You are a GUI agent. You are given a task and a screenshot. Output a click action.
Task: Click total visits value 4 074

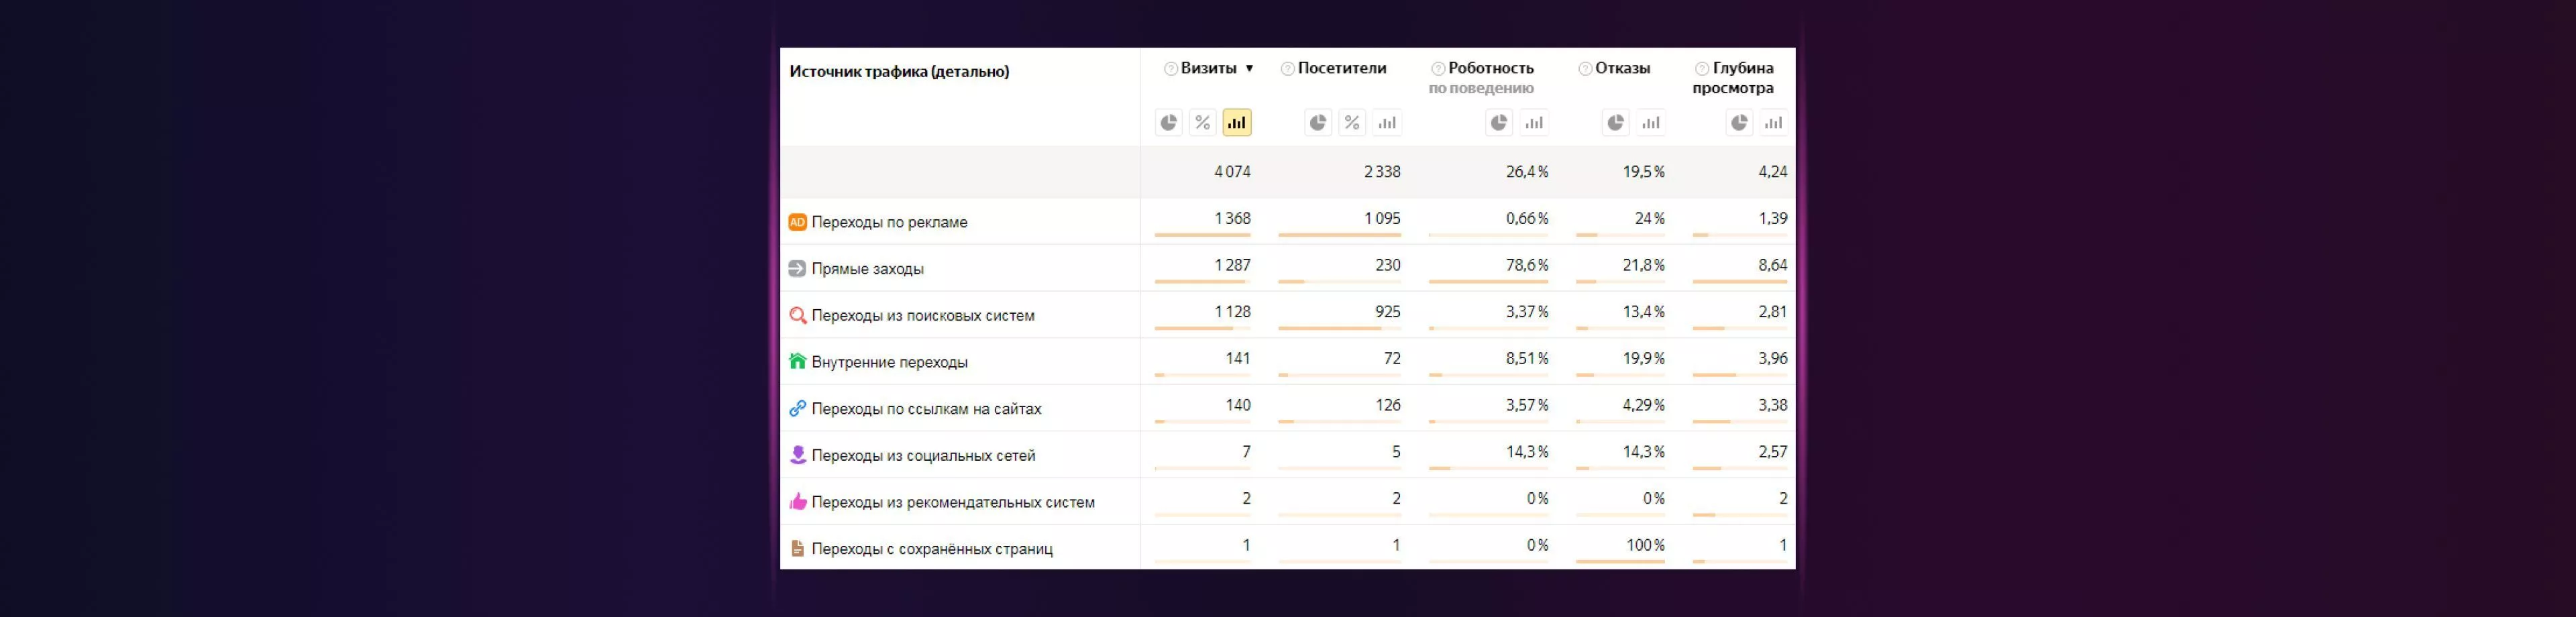[x=1232, y=172]
